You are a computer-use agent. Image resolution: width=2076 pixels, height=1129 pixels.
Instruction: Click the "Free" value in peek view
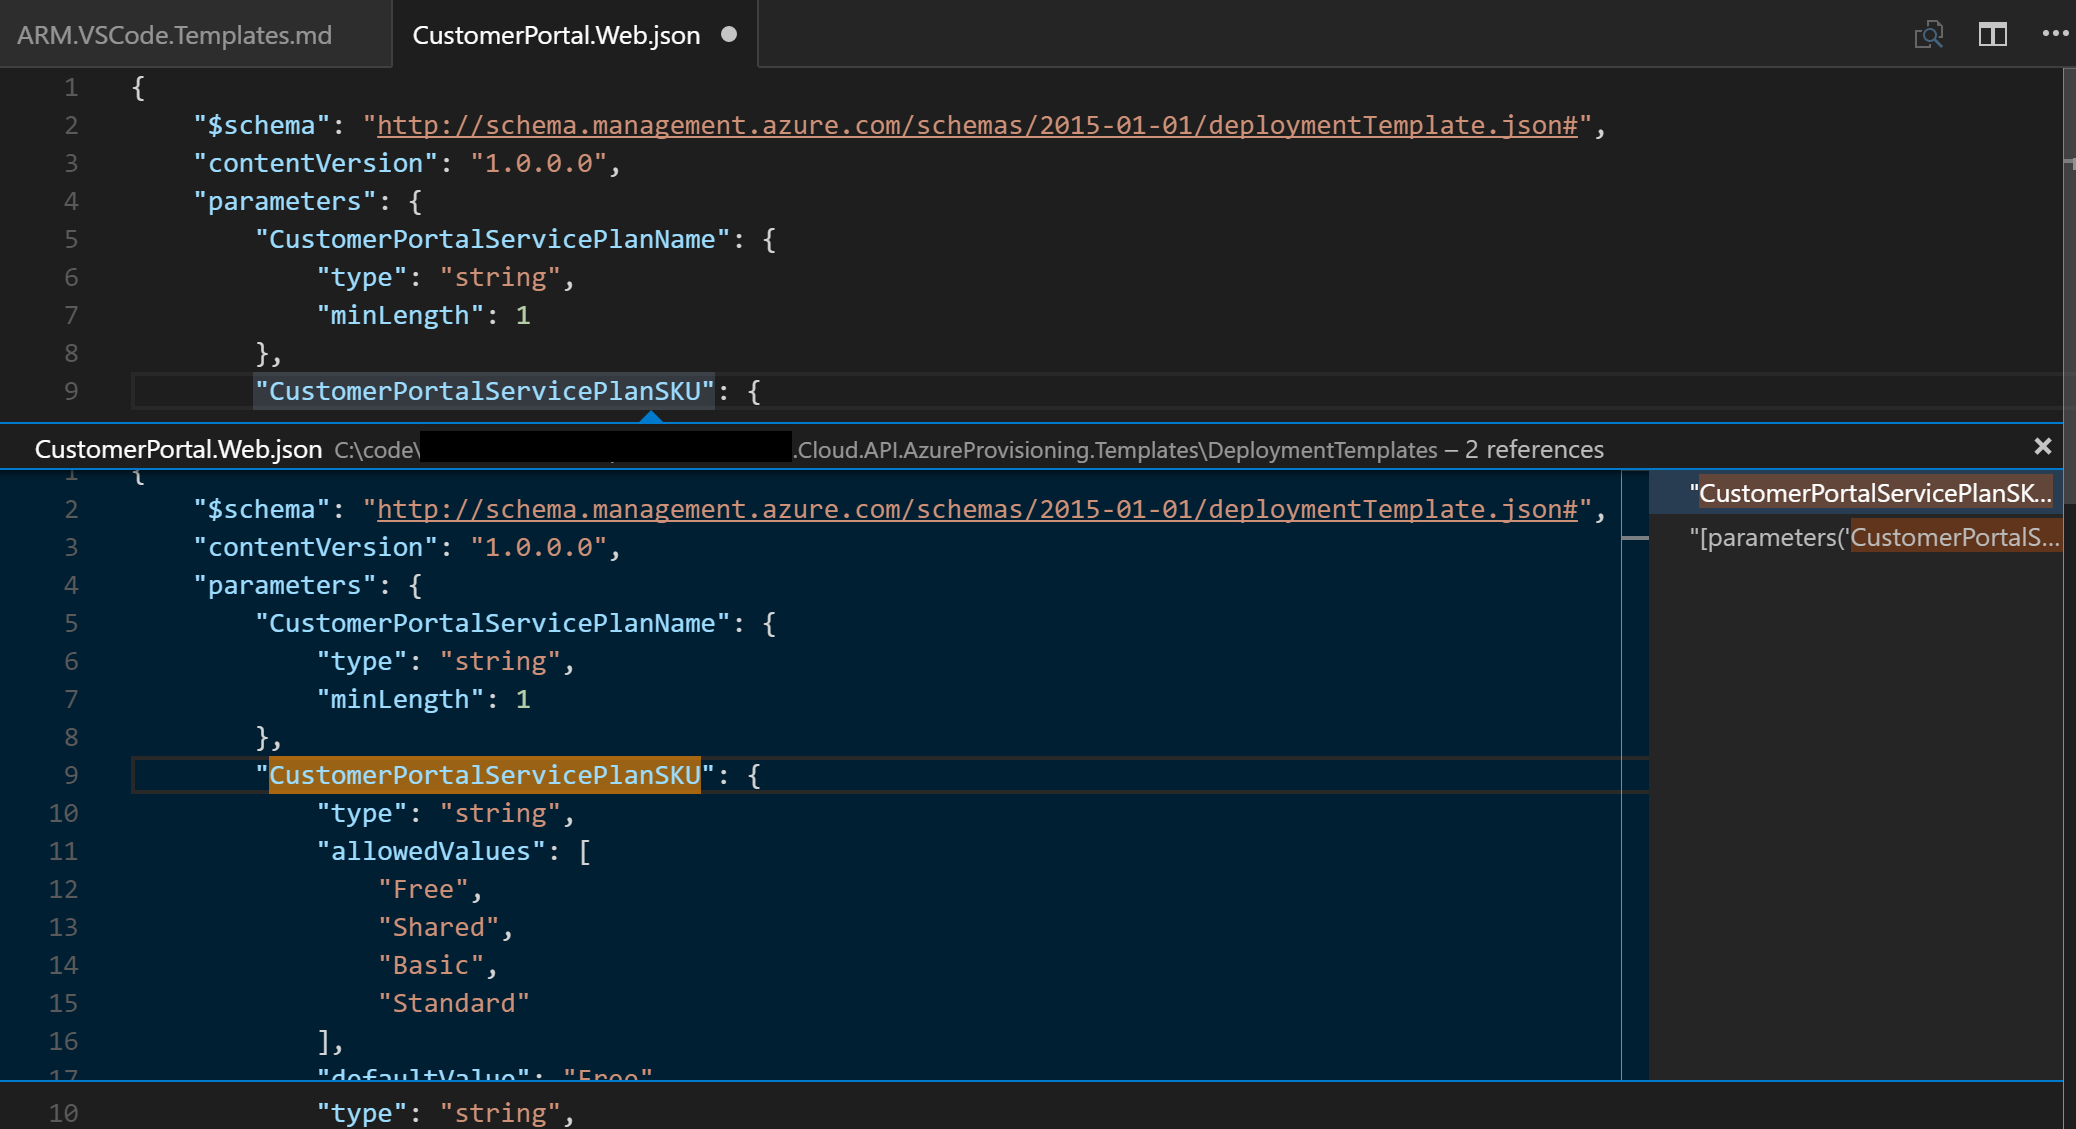click(424, 889)
